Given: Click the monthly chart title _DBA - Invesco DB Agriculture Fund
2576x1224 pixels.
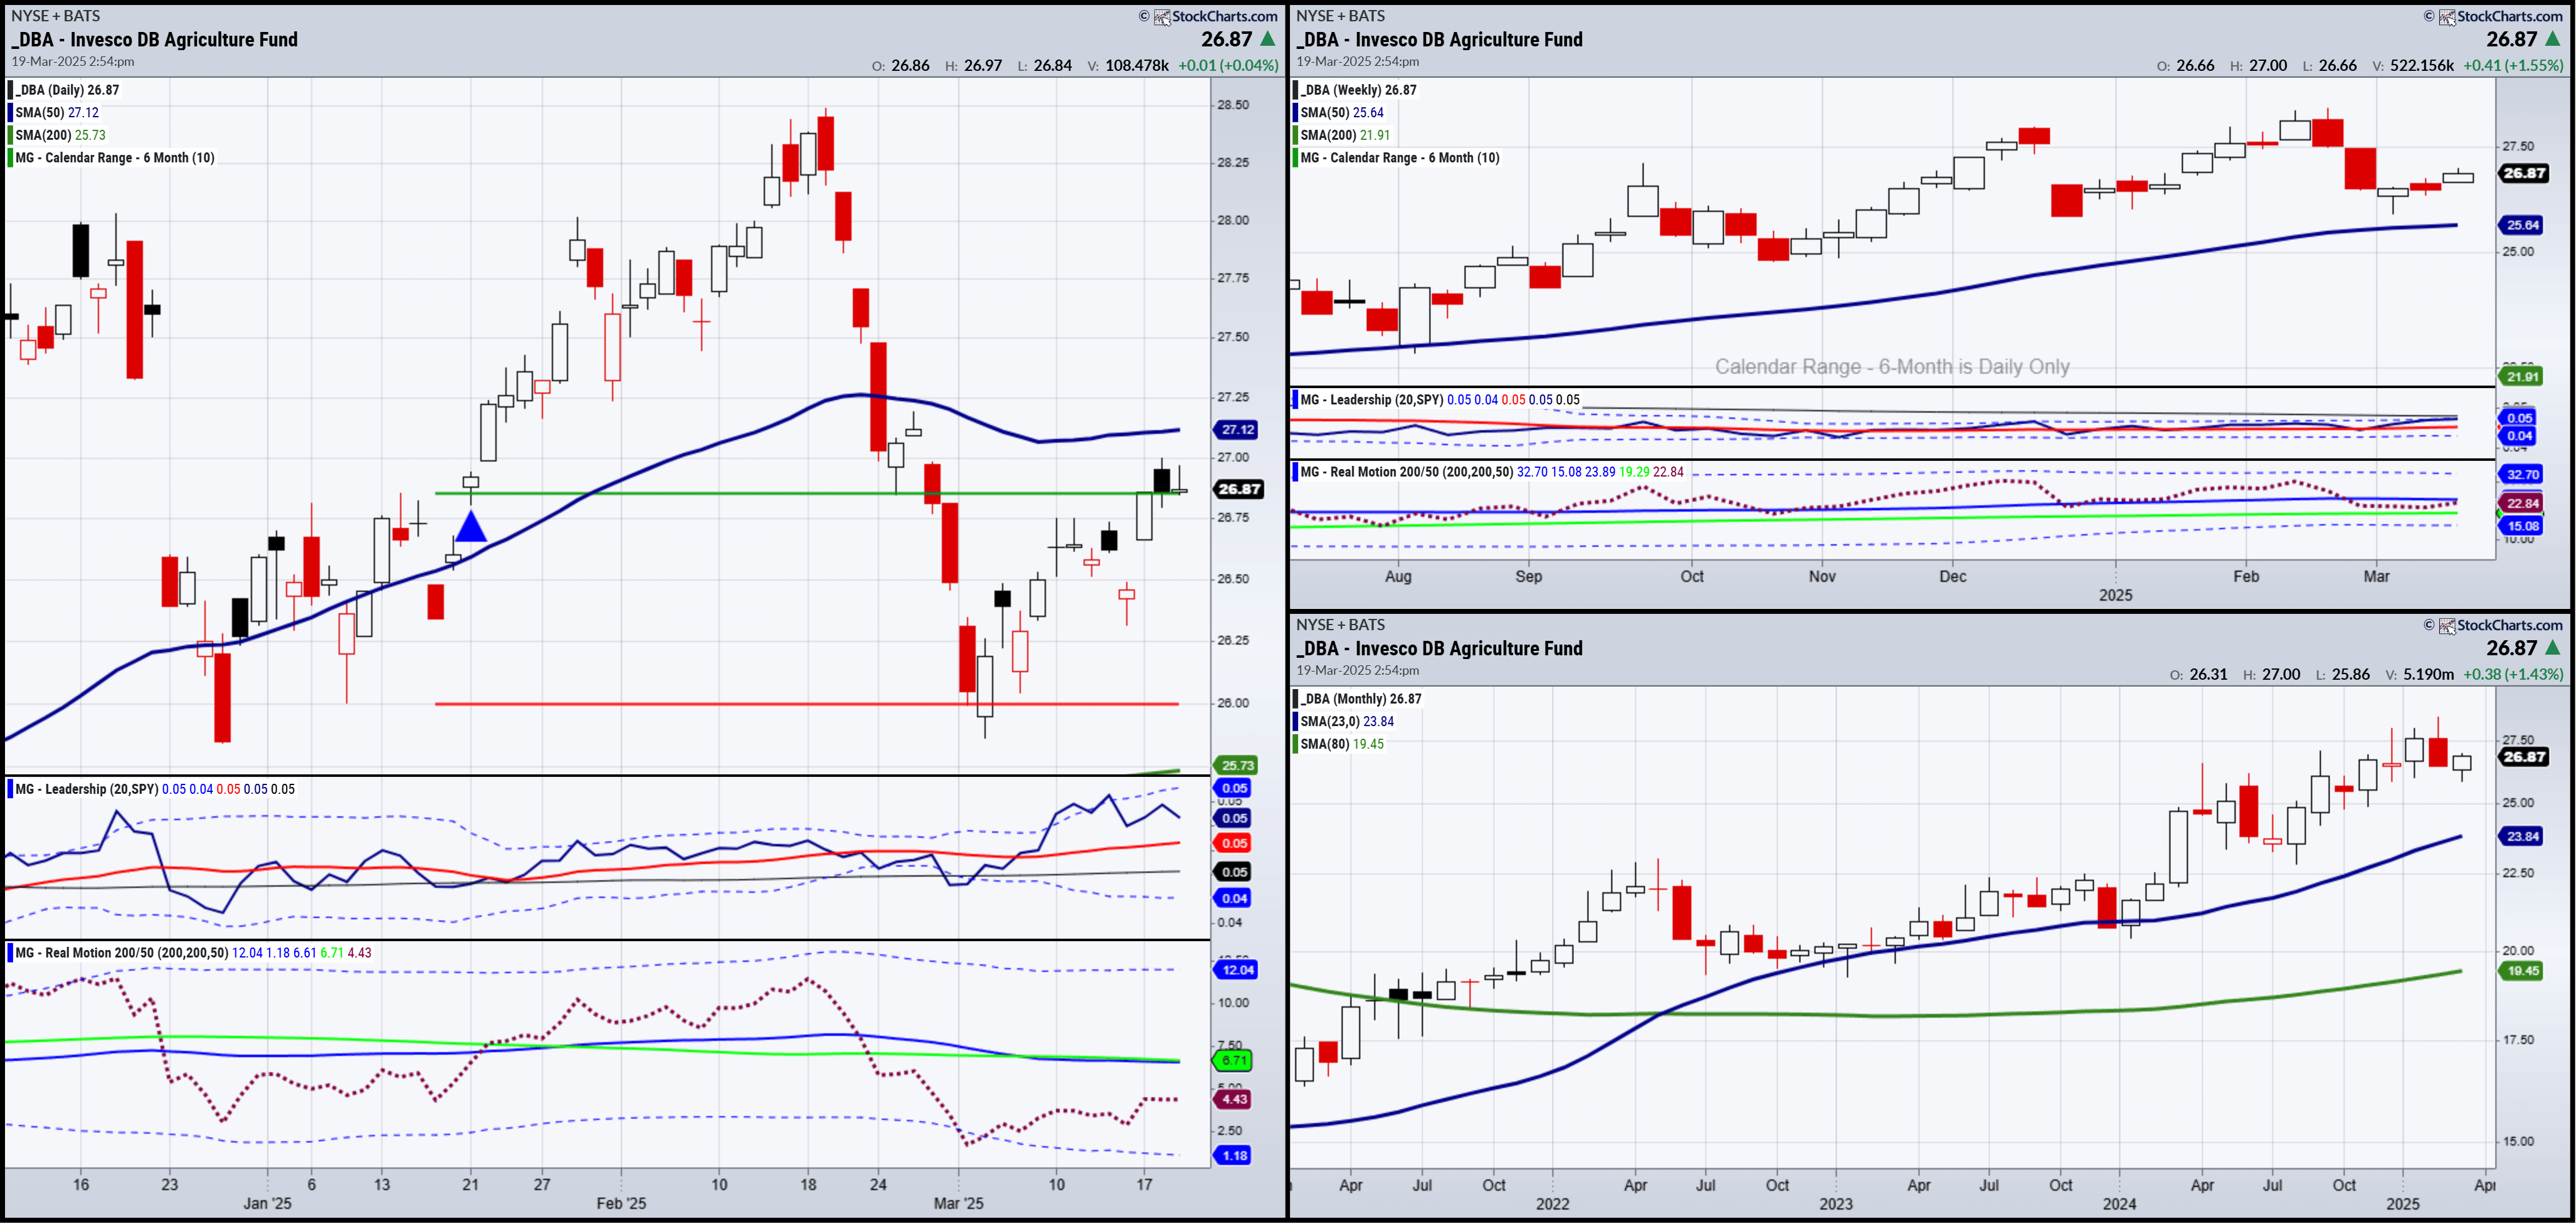Looking at the screenshot, I should (1440, 648).
